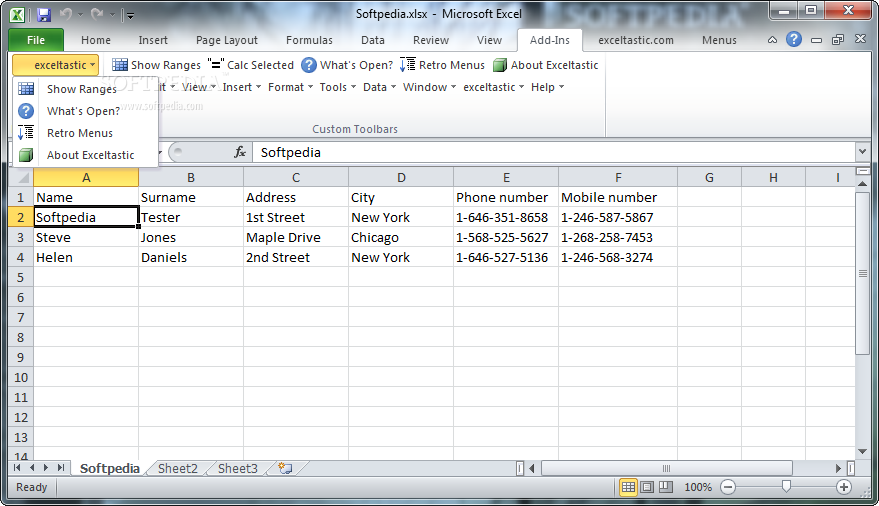This screenshot has width=879, height=506.
Task: Click formula bar containing Softpedia
Action: click(x=554, y=152)
